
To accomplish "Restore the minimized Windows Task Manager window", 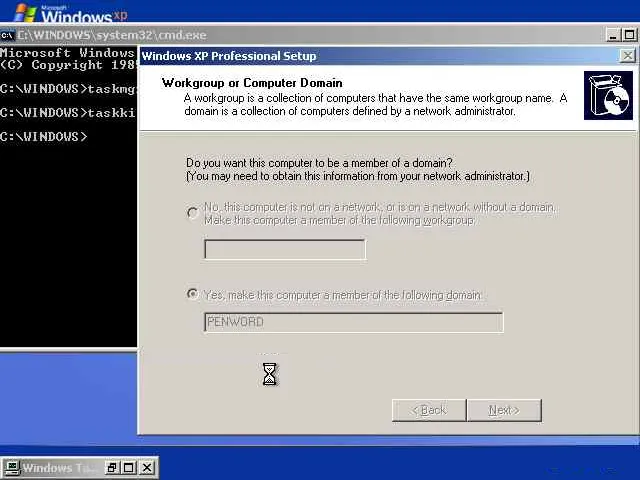I will point(111,468).
